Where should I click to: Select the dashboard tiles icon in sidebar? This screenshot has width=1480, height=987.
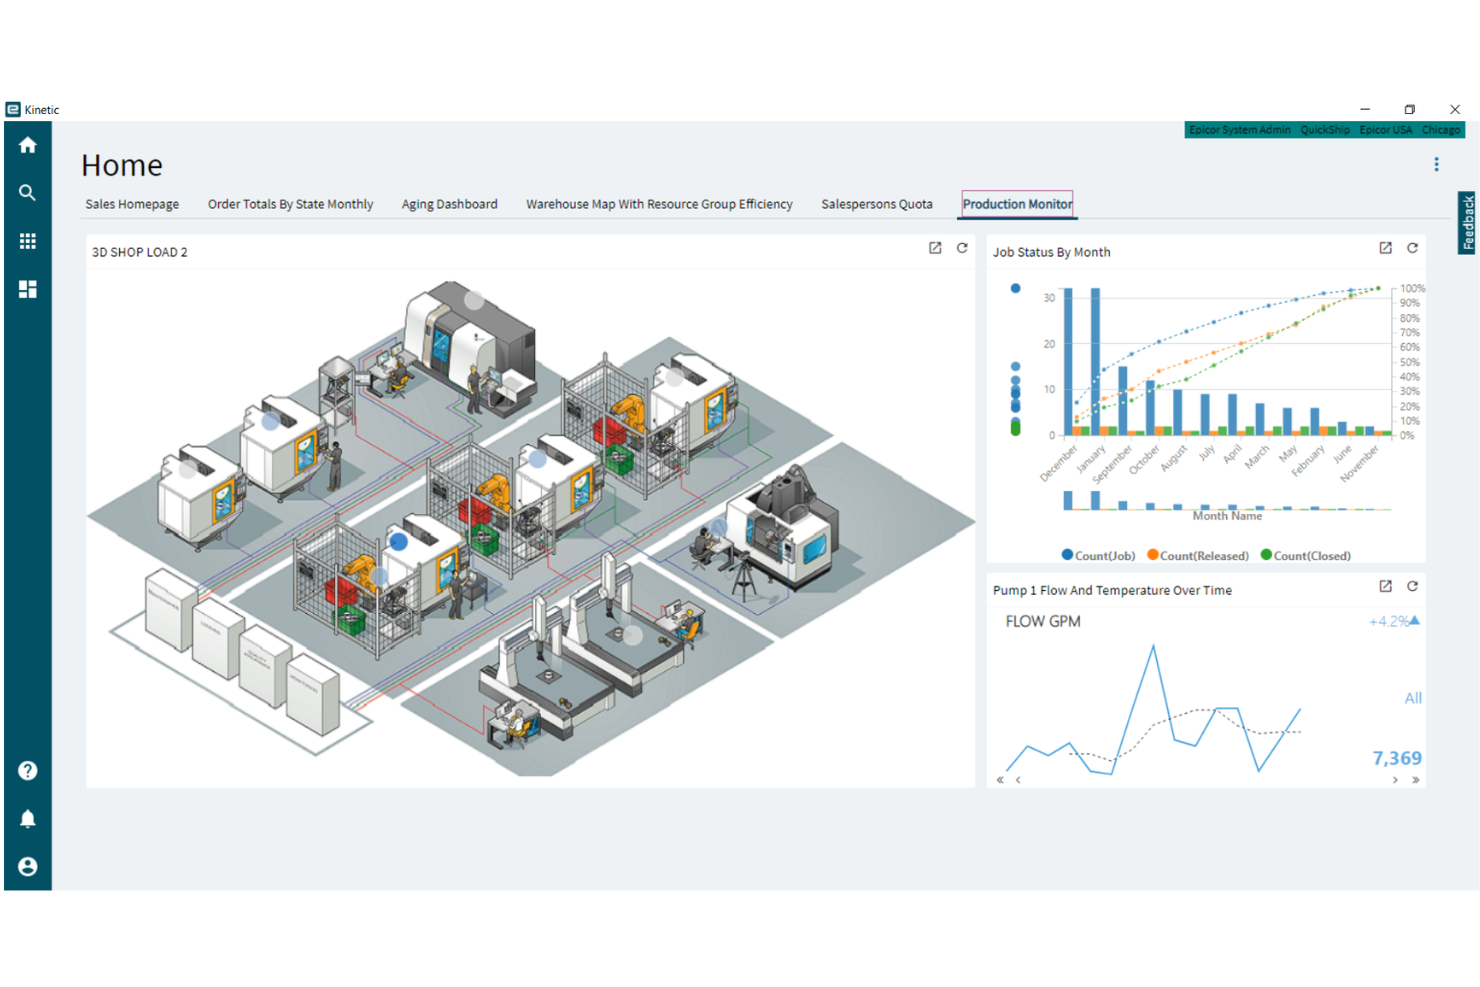coord(27,289)
